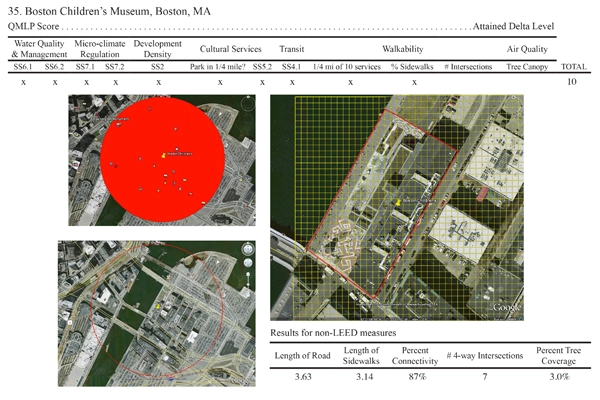Select the road length value '3.63'
Image resolution: width=600 pixels, height=400 pixels.
(303, 377)
